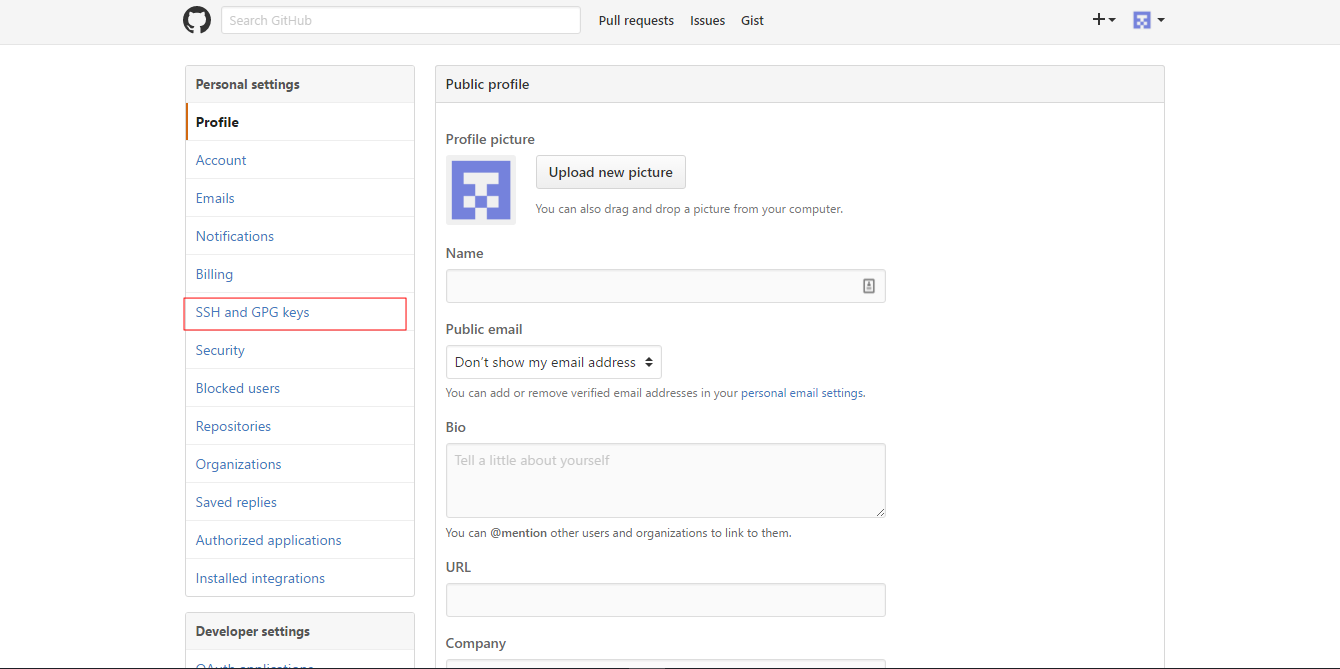Image resolution: width=1340 pixels, height=669 pixels.
Task: Click Upload new picture button
Action: click(x=610, y=172)
